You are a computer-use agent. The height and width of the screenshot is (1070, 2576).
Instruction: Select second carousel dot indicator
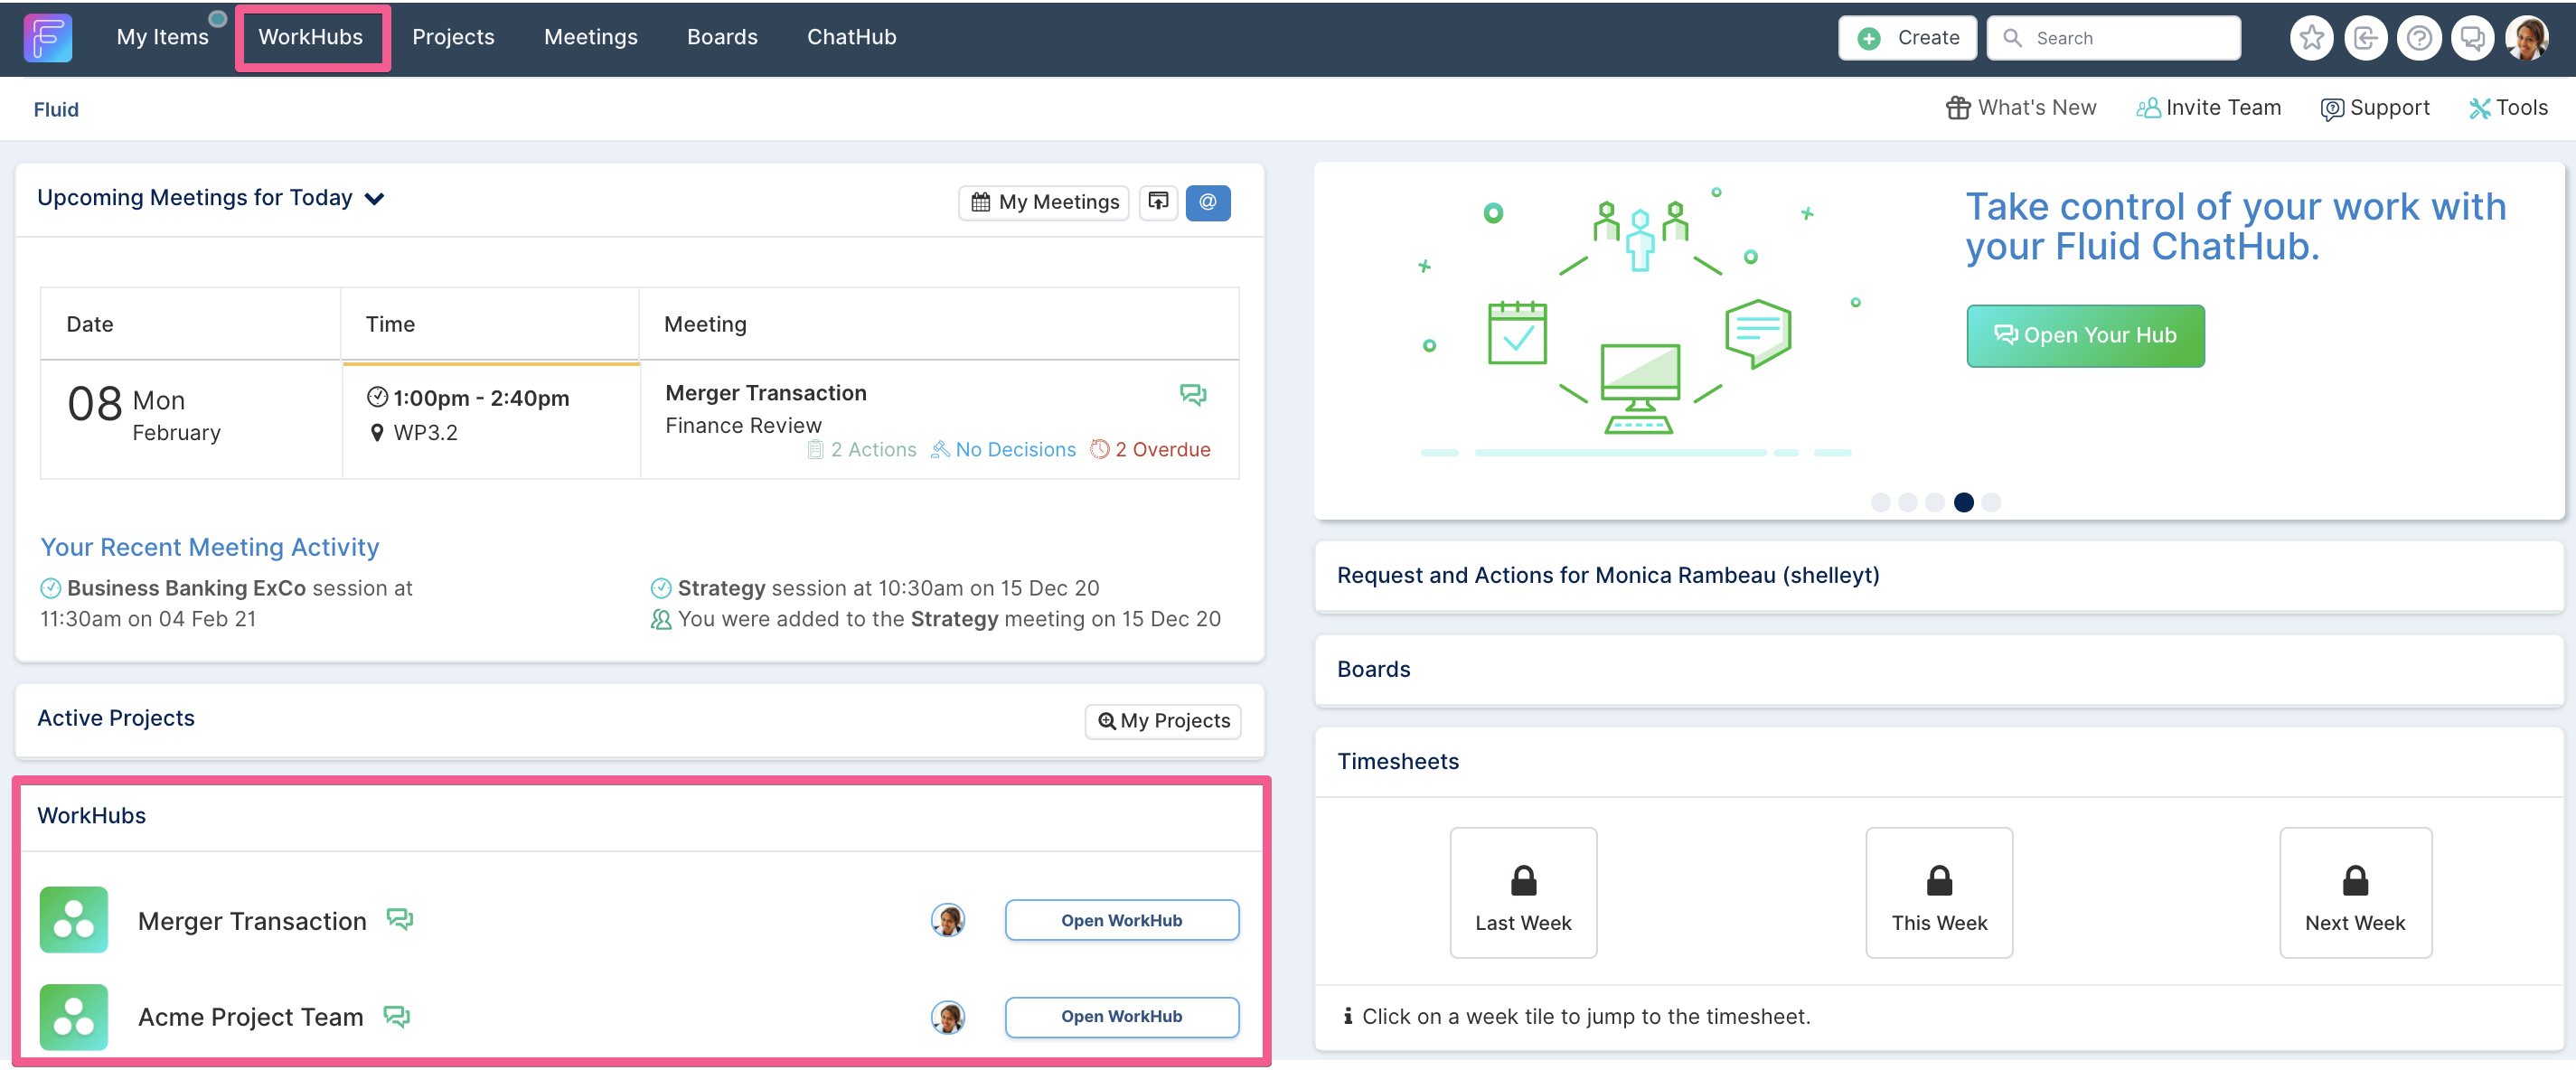(1908, 502)
